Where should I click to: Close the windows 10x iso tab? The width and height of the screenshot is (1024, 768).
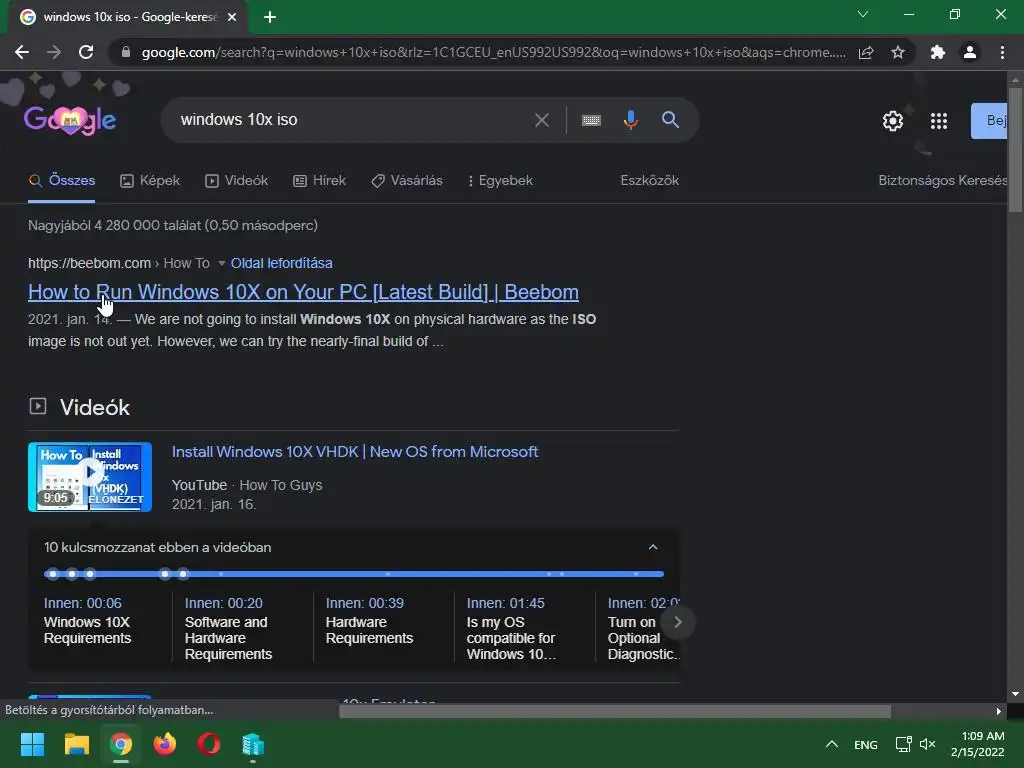232,17
